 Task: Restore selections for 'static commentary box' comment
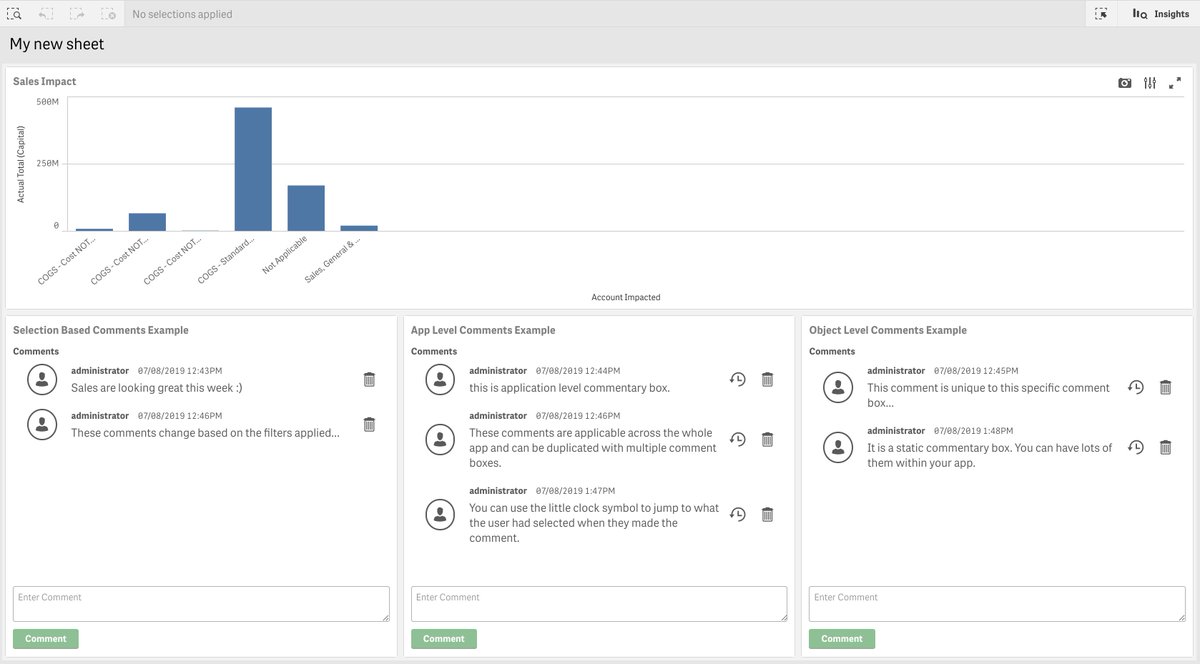tap(1135, 447)
